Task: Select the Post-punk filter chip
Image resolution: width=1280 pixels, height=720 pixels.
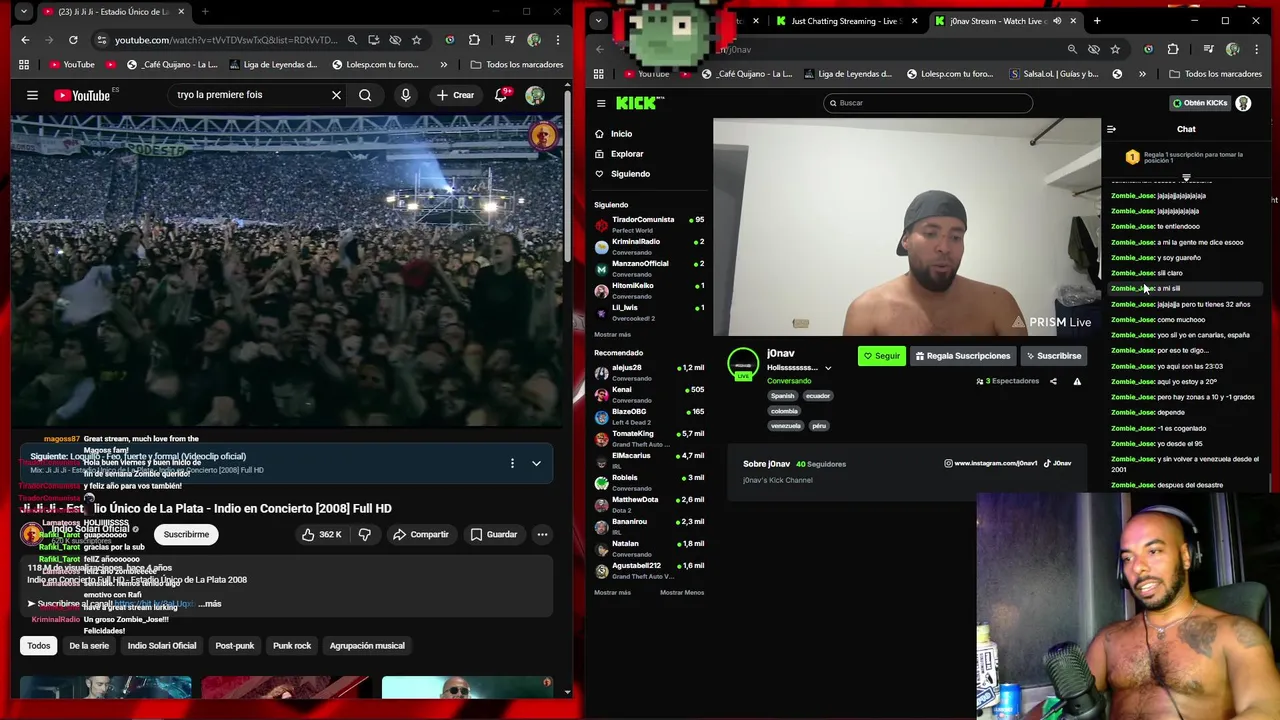Action: (235, 646)
